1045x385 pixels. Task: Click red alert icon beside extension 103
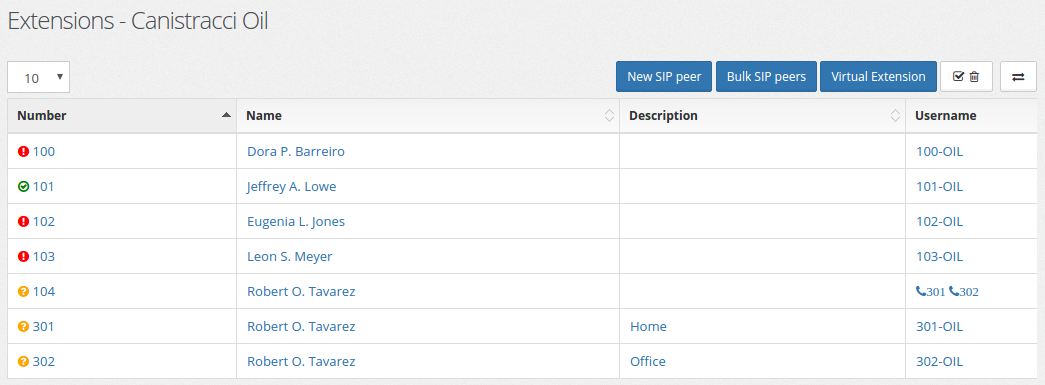pos(23,256)
